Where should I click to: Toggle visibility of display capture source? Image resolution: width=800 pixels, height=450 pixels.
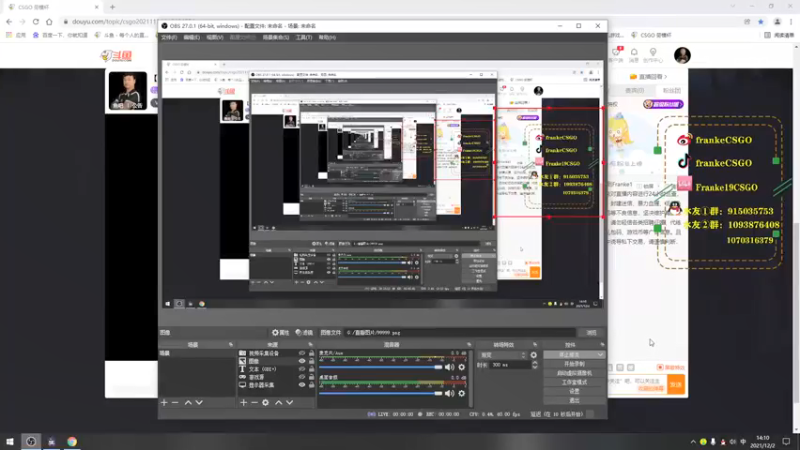click(x=302, y=385)
